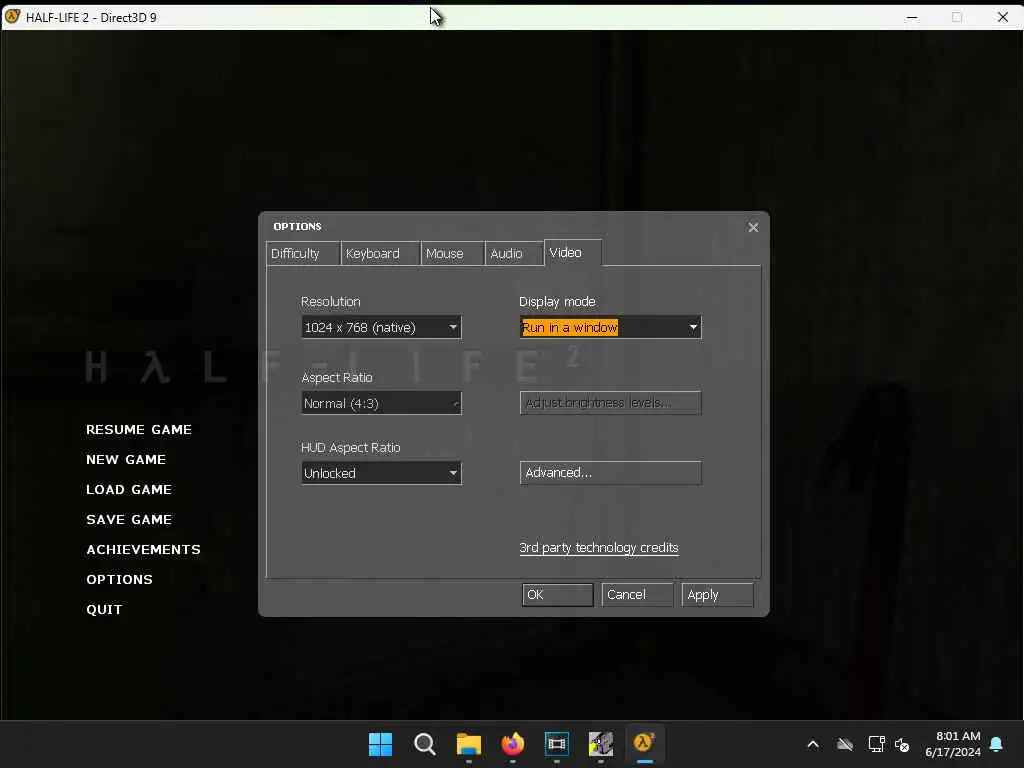
Task: Click the cloud sync tray icon
Action: pos(845,744)
